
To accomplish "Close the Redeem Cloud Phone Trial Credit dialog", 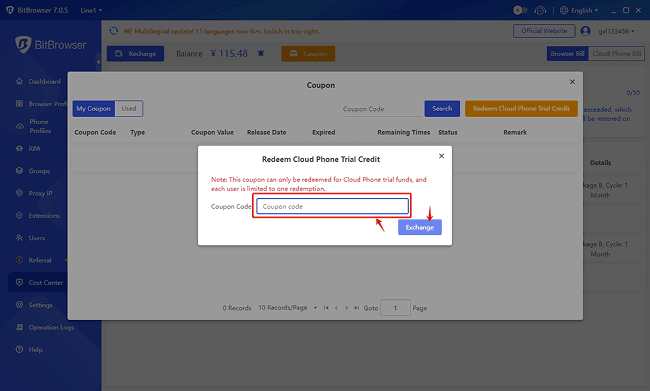I will 441,156.
